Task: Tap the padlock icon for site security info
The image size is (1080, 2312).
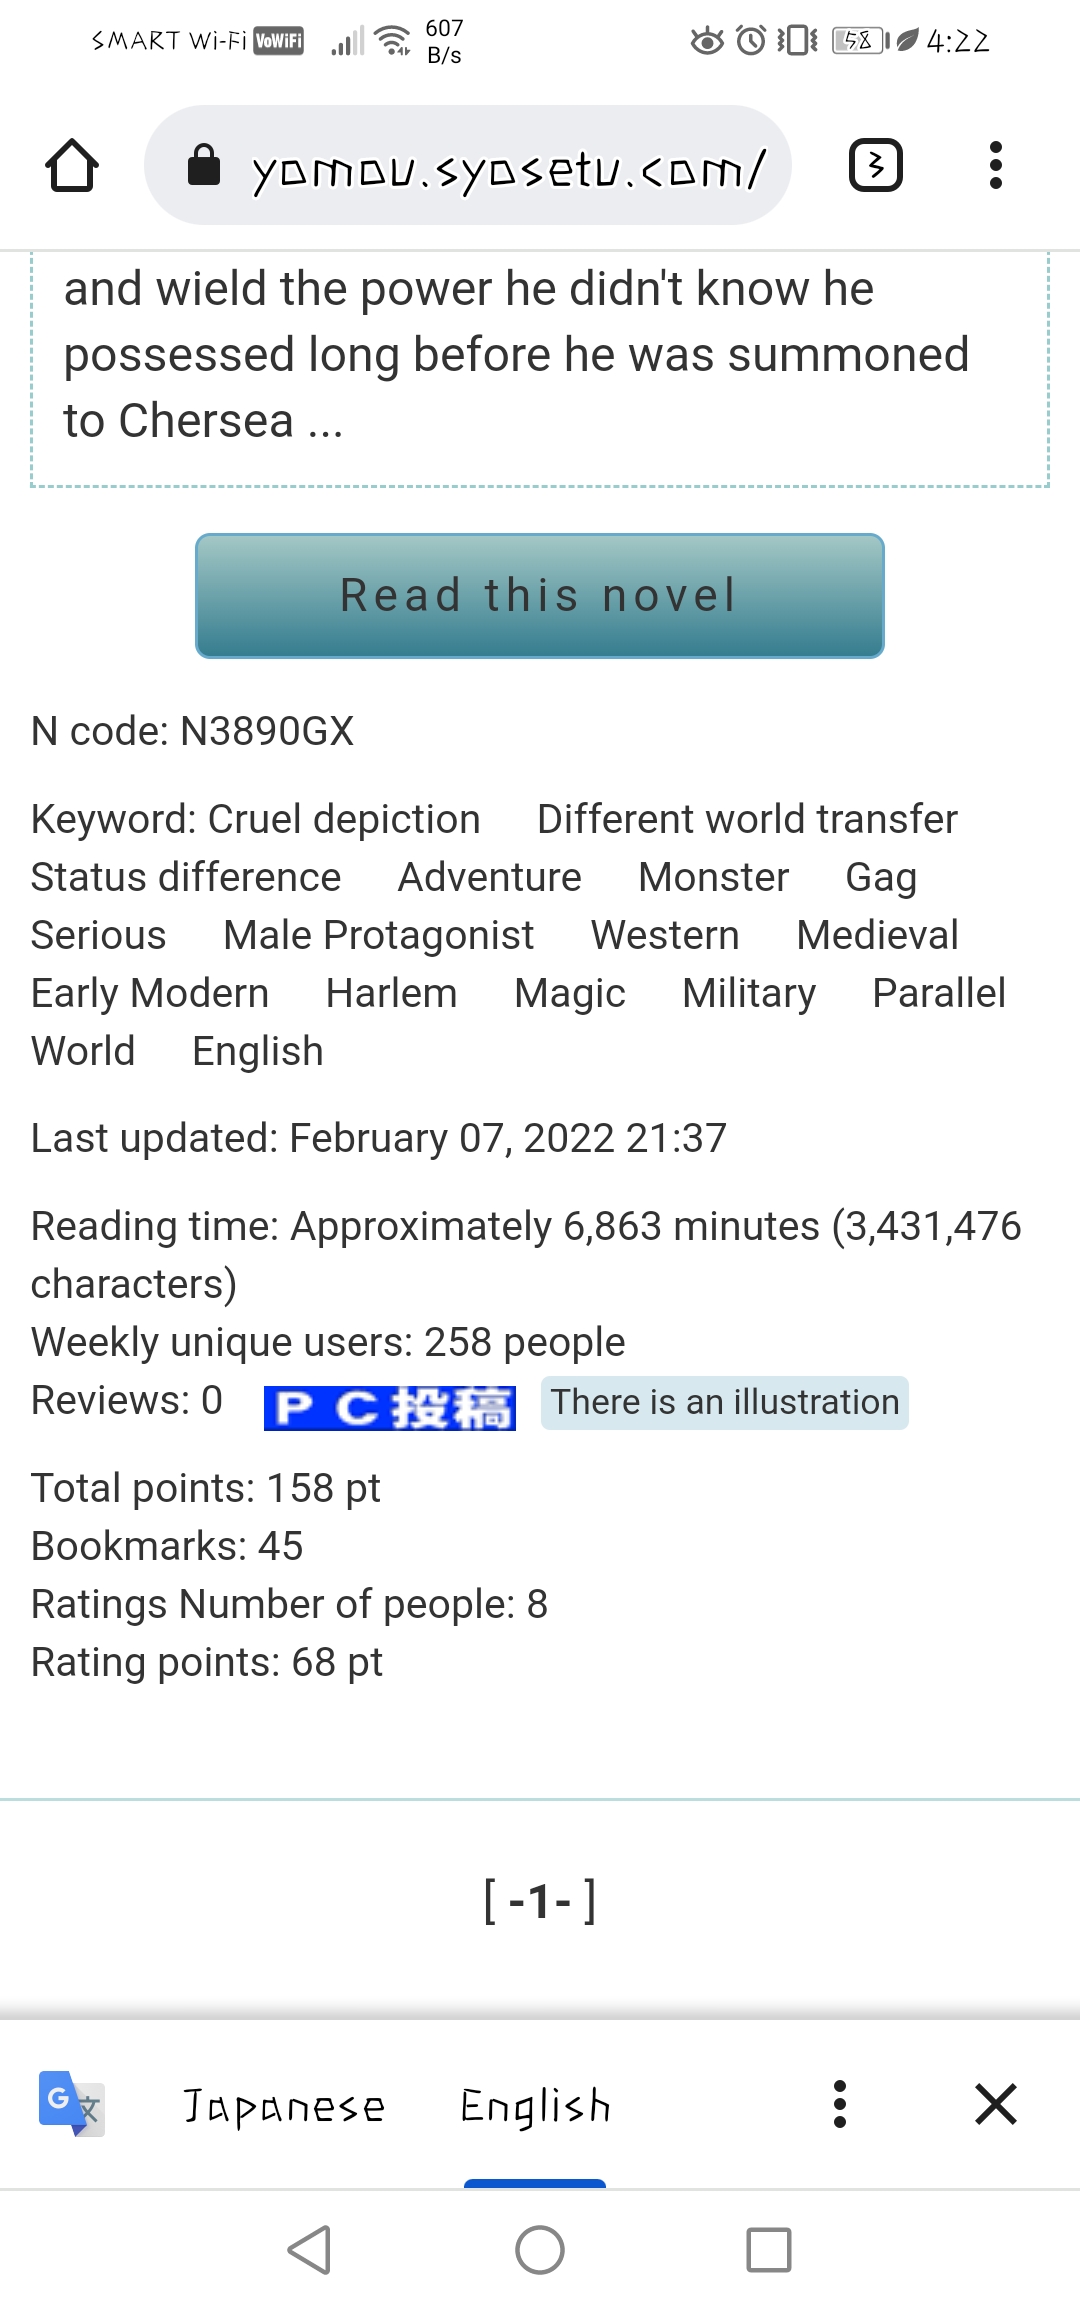Action: (207, 164)
